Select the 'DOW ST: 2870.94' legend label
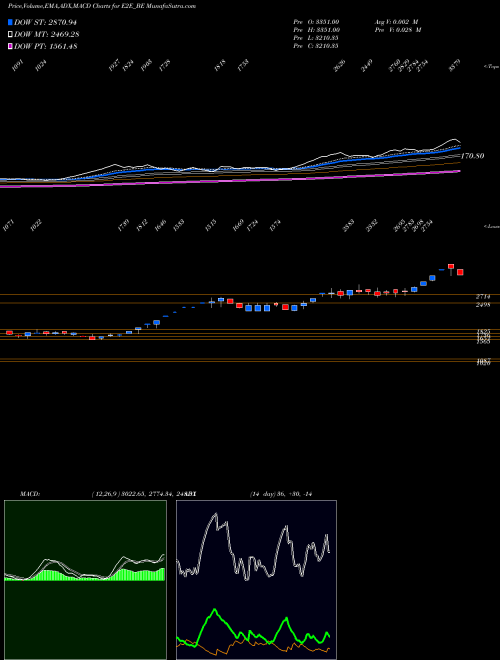The width and height of the screenshot is (500, 660). 45,22
